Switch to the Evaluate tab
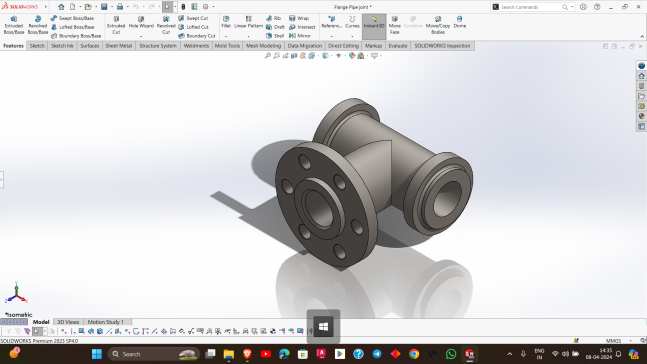 click(398, 46)
